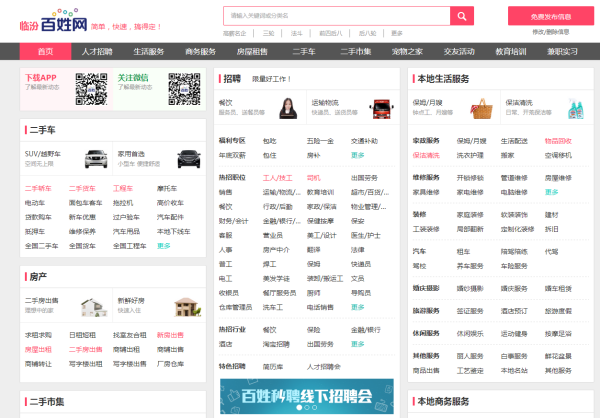The width and height of the screenshot is (600, 418).
Task: Click the 前四后八 hot keyword
Action: pos(331,33)
